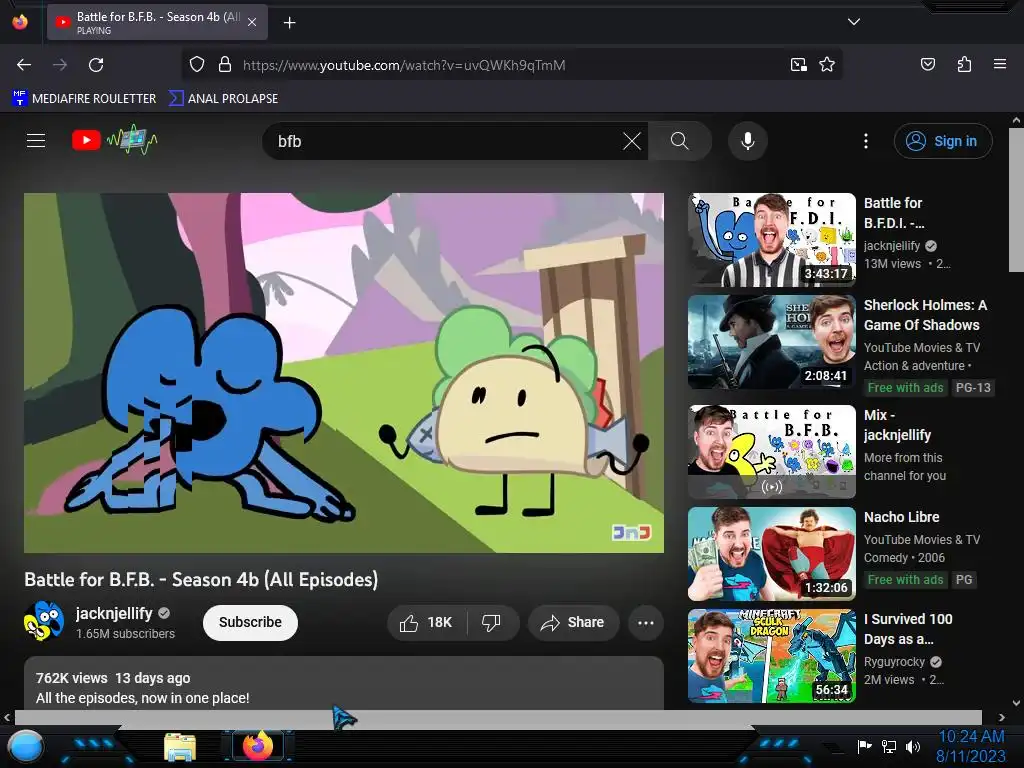This screenshot has width=1024, height=768.
Task: Click horizontal scrollbar left arrow
Action: (x=7, y=718)
